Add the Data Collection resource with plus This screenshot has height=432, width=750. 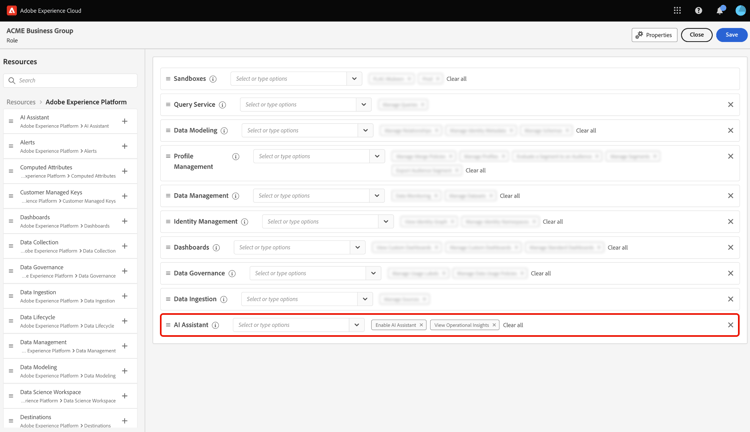[124, 245]
